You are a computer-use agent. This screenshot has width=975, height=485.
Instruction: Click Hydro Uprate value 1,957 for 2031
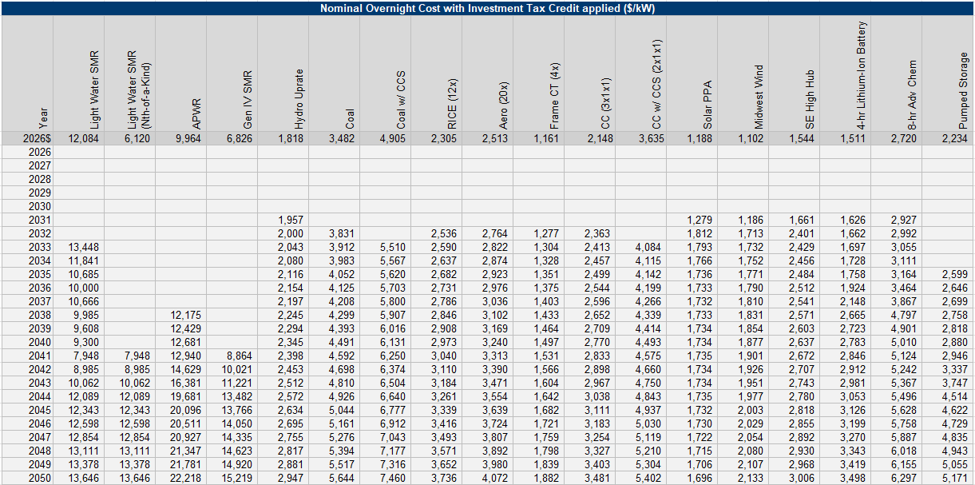[290, 220]
